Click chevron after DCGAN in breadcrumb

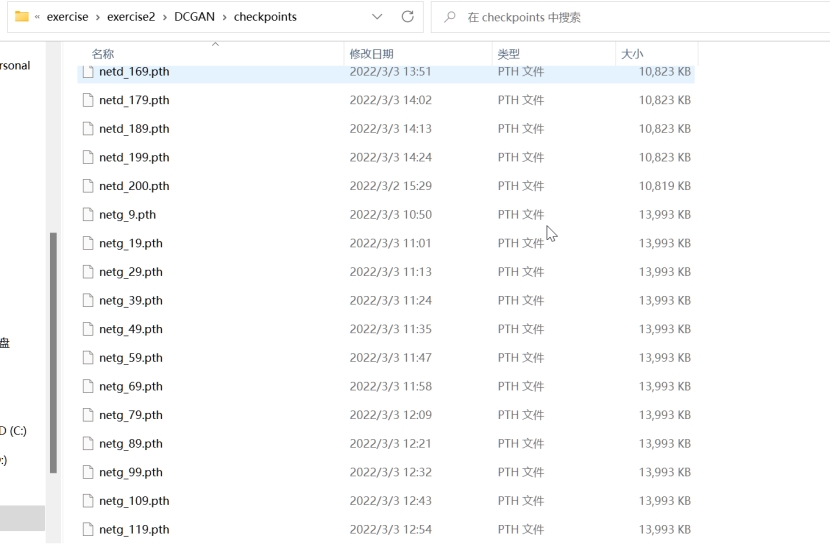(225, 17)
